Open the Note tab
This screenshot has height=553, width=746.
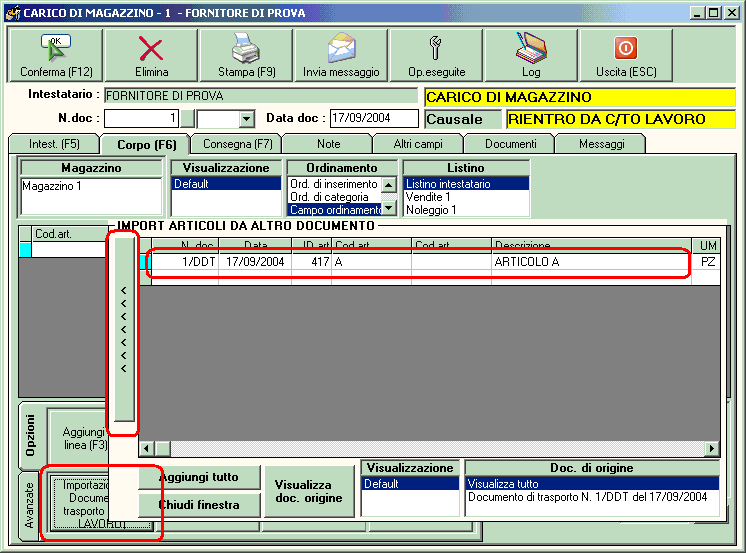328,144
